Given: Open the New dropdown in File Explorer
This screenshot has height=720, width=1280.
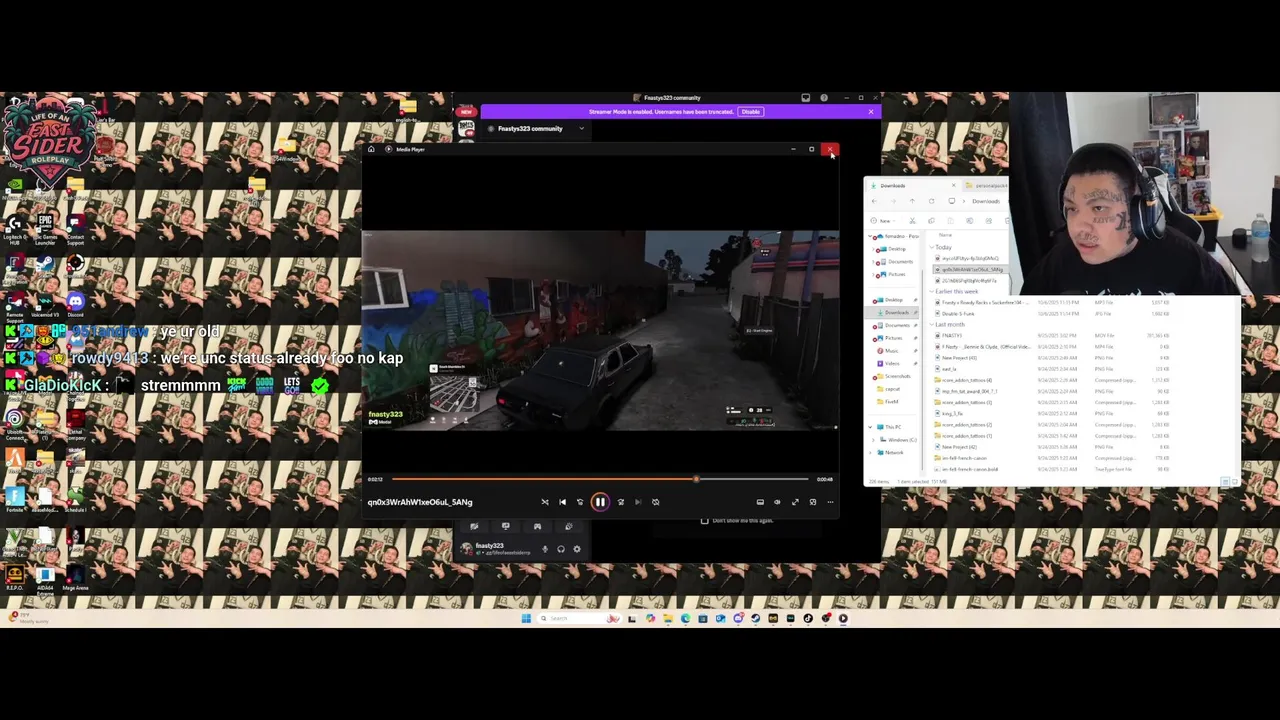Looking at the screenshot, I should coord(884,221).
